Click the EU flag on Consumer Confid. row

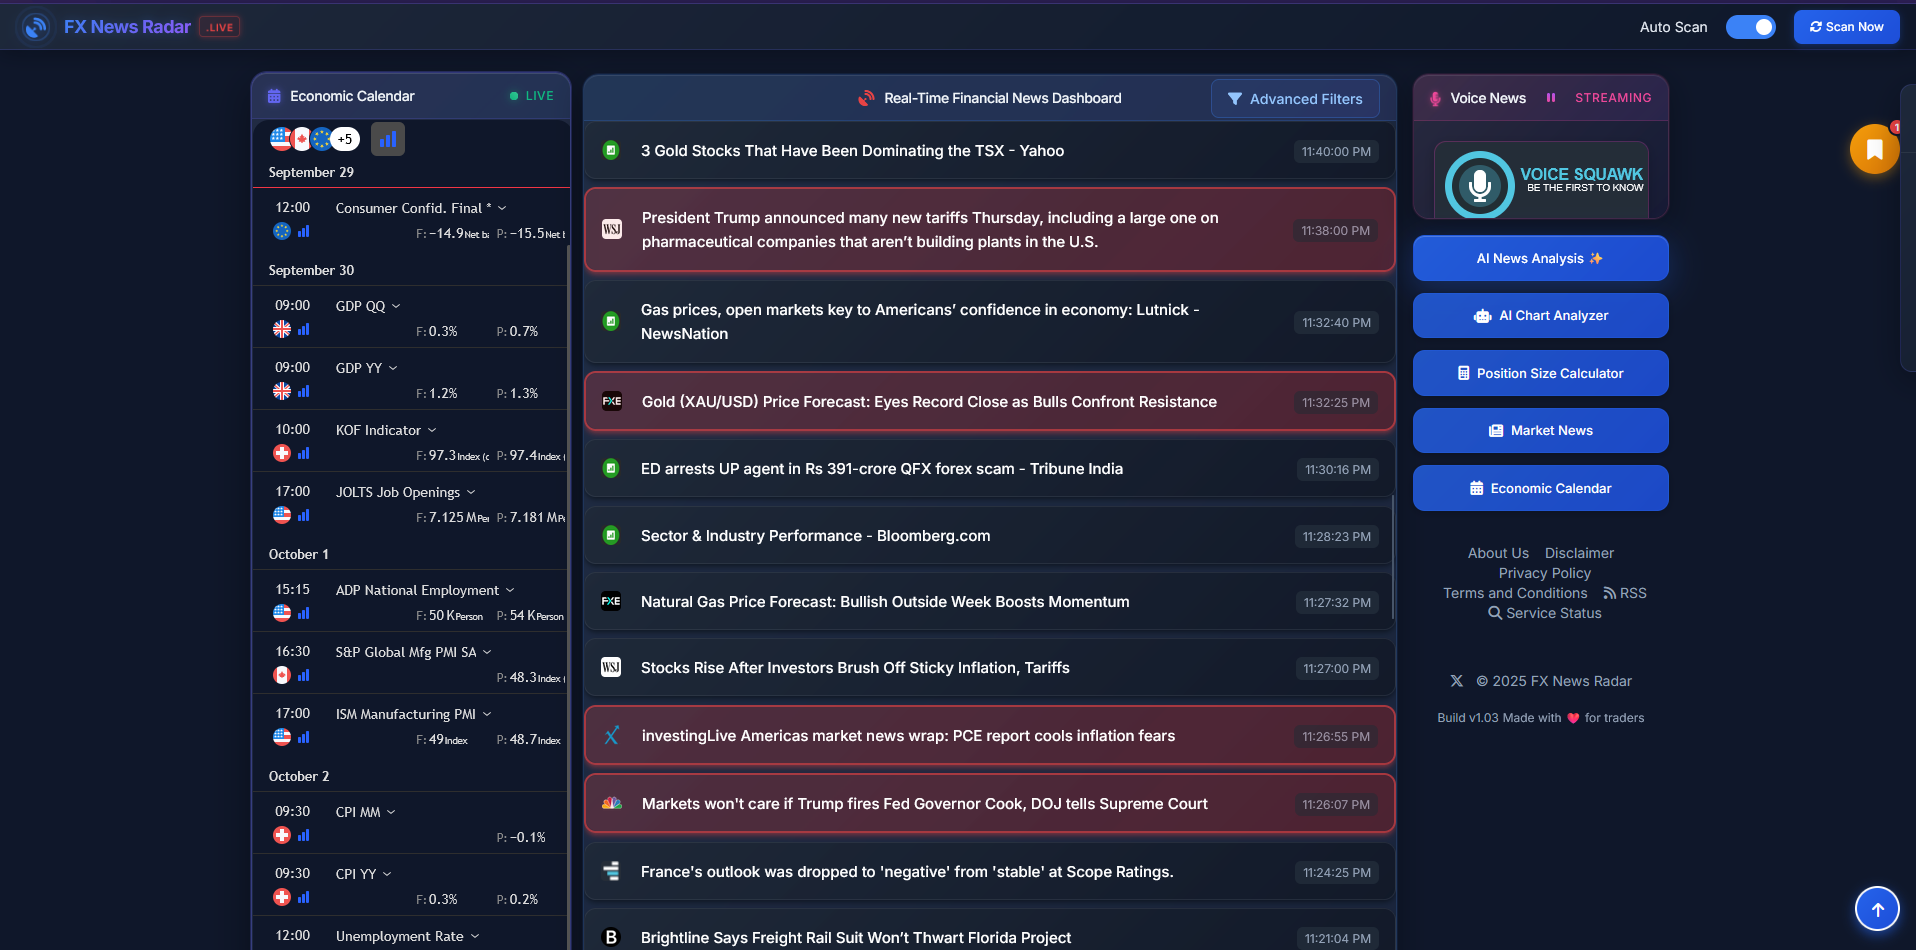pyautogui.click(x=282, y=231)
